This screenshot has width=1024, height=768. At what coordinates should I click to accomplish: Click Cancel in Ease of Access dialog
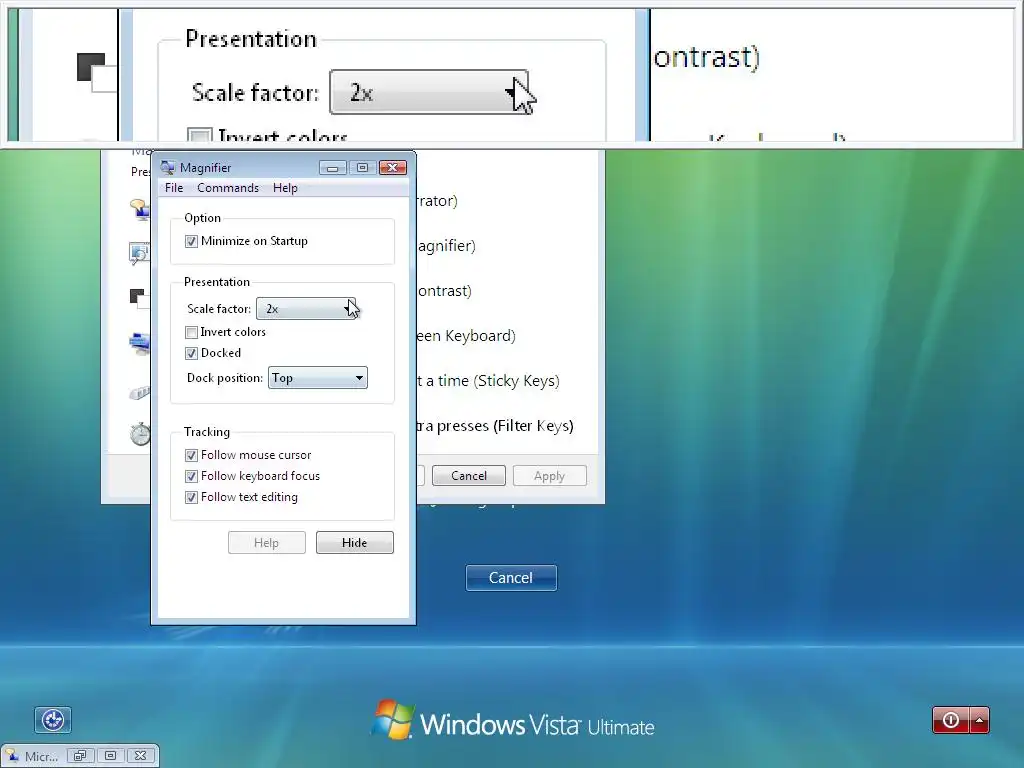[x=469, y=475]
